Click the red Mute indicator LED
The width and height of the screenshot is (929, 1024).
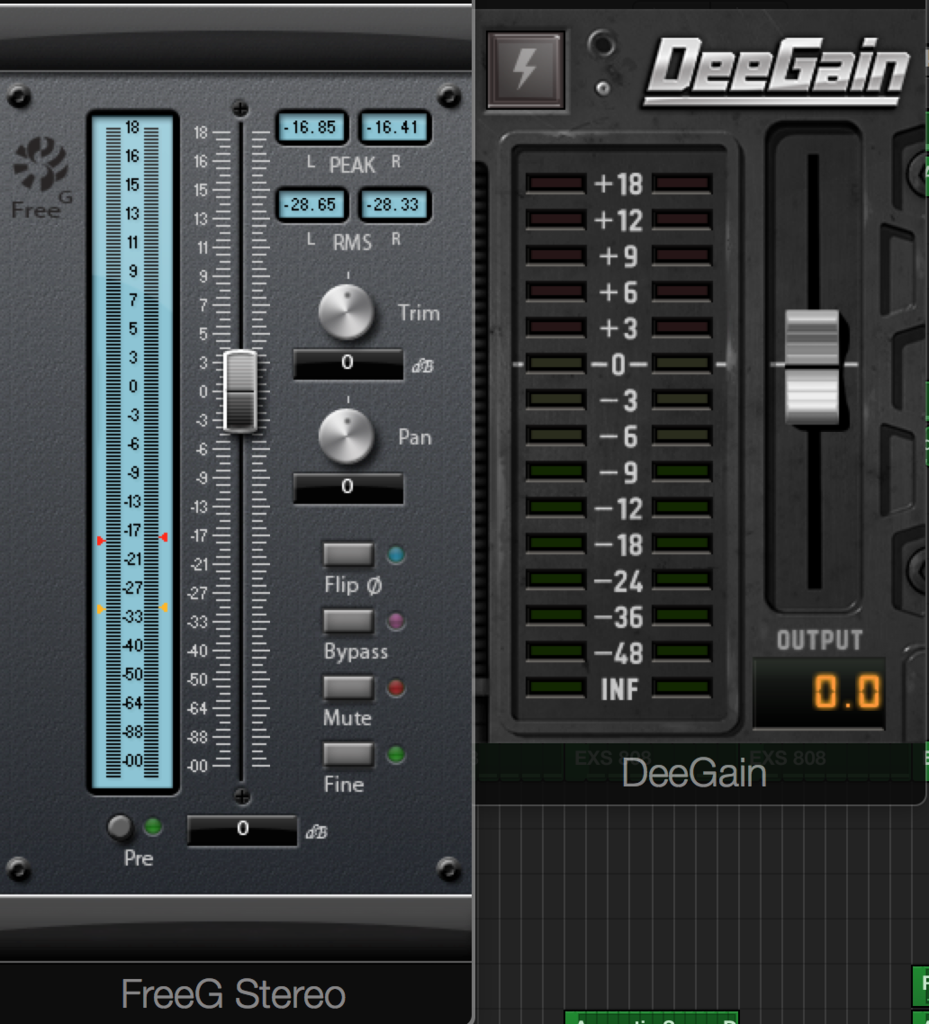pyautogui.click(x=396, y=687)
